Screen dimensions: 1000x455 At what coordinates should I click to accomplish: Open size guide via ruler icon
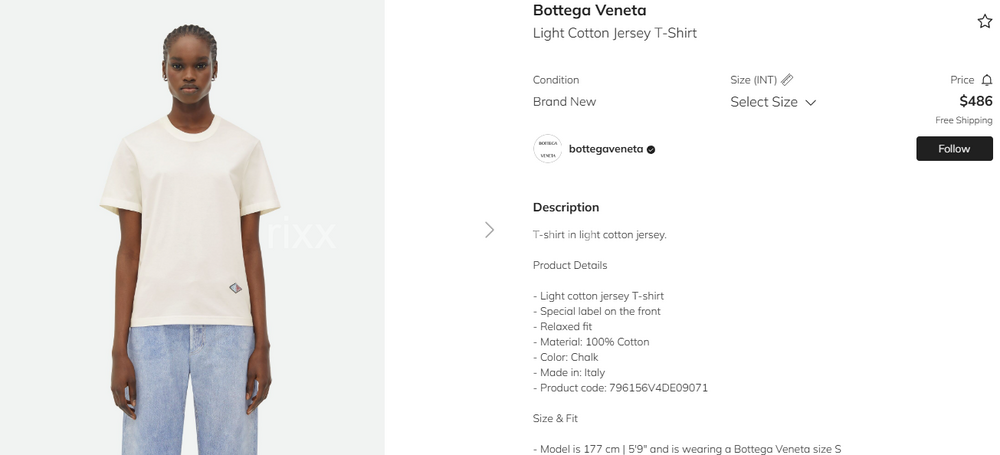click(787, 80)
